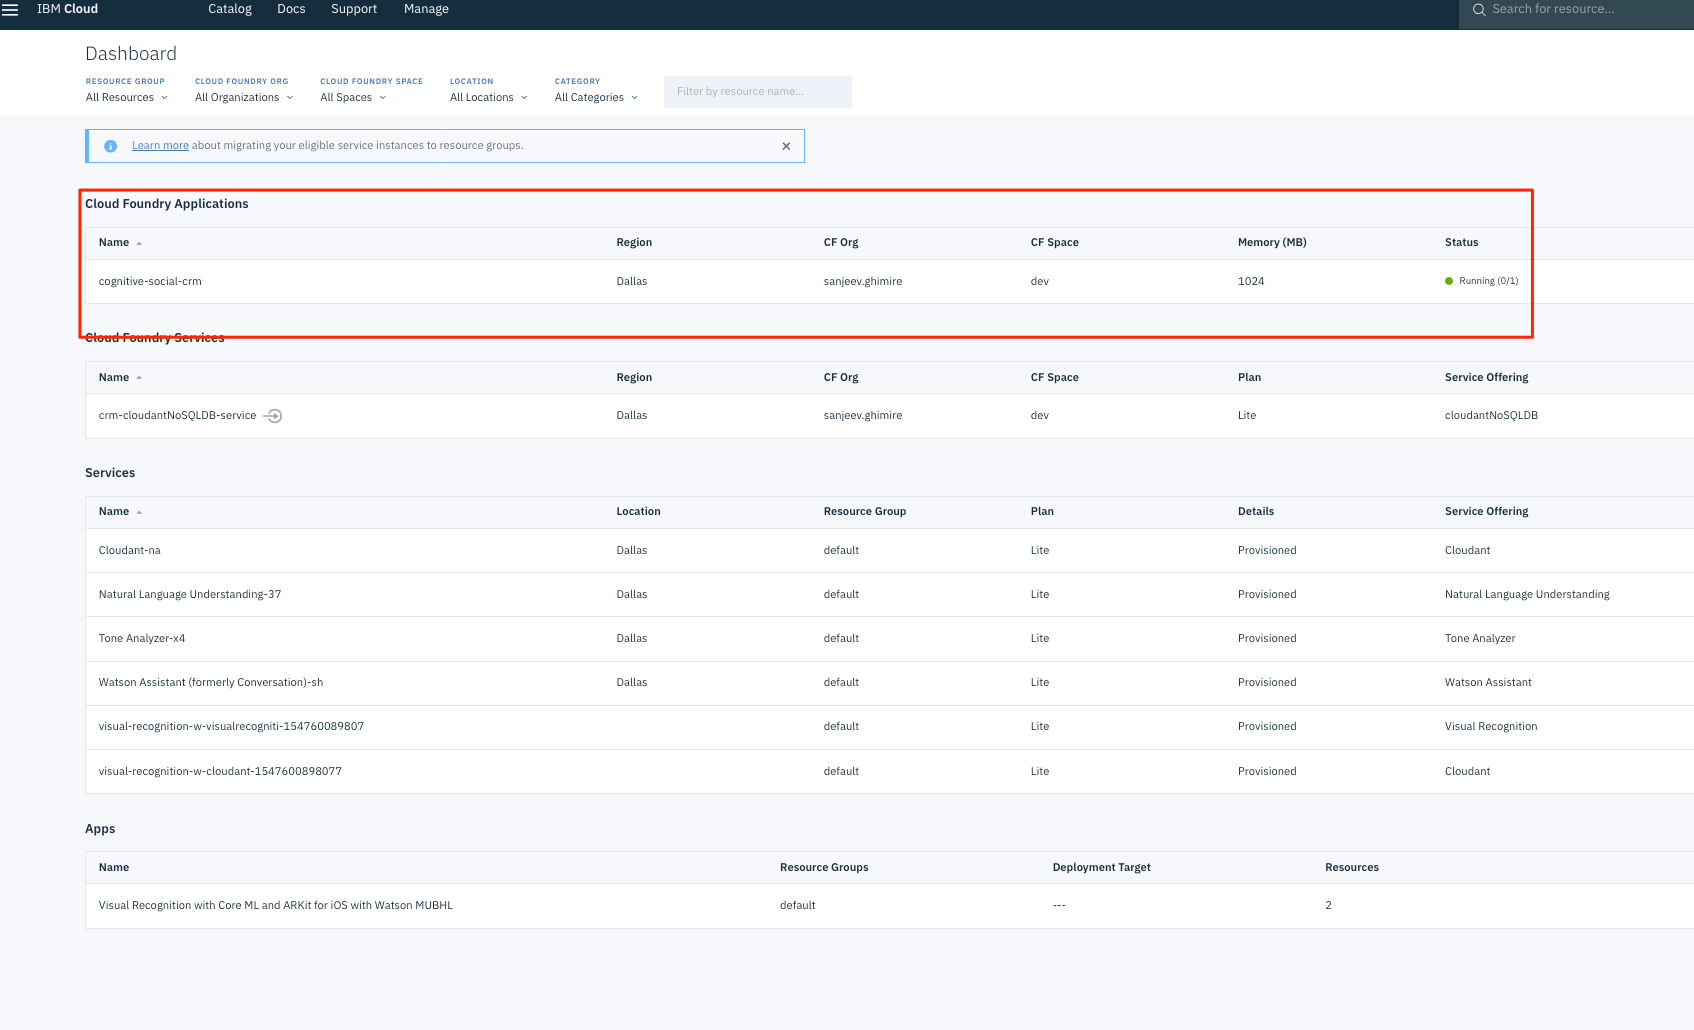Sort Cloud Foundry Applications by Name arrow

click(x=139, y=243)
